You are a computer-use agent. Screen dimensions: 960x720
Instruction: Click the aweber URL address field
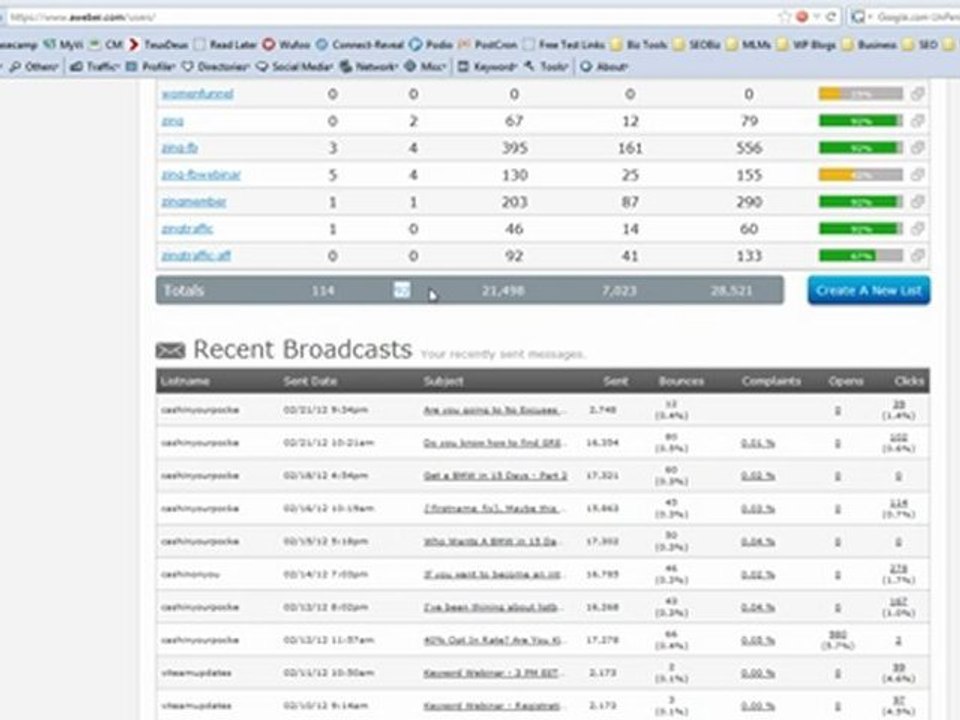(392, 17)
